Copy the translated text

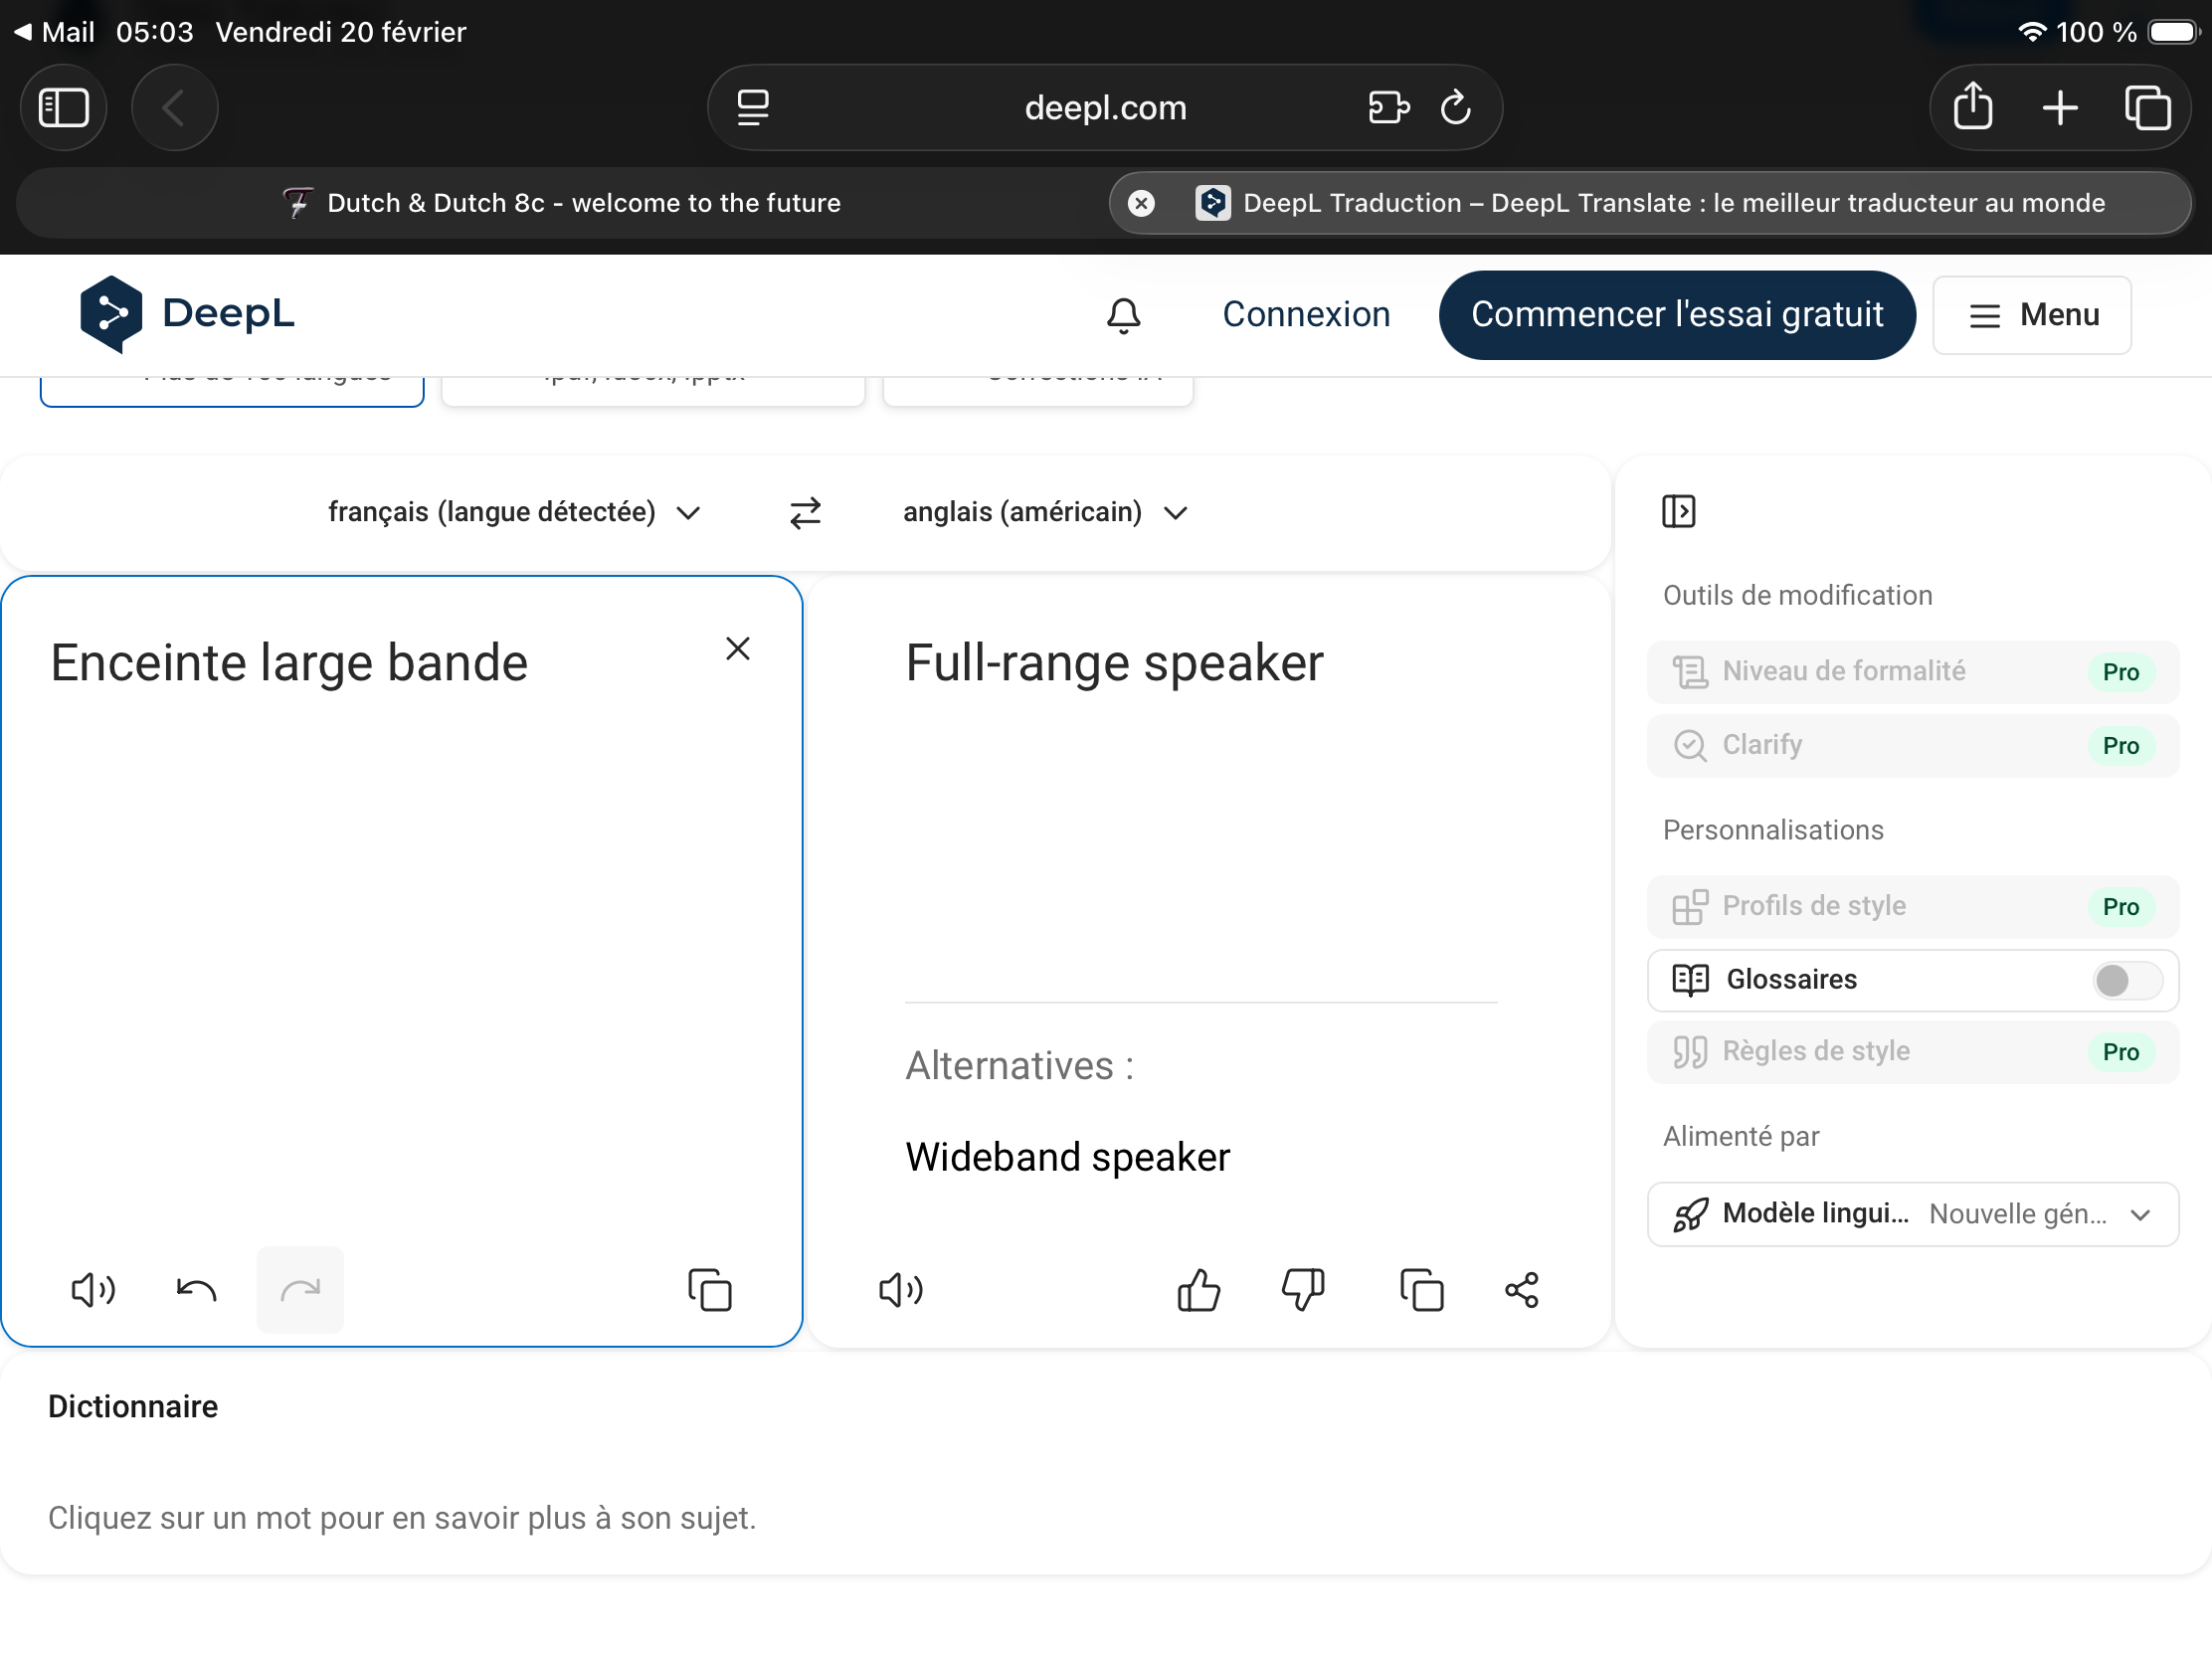pyautogui.click(x=1421, y=1290)
